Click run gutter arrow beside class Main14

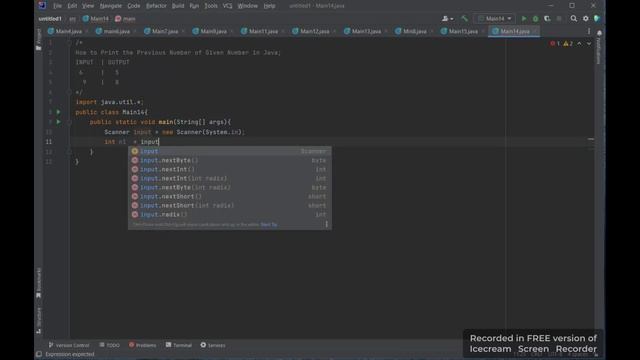[58, 112]
